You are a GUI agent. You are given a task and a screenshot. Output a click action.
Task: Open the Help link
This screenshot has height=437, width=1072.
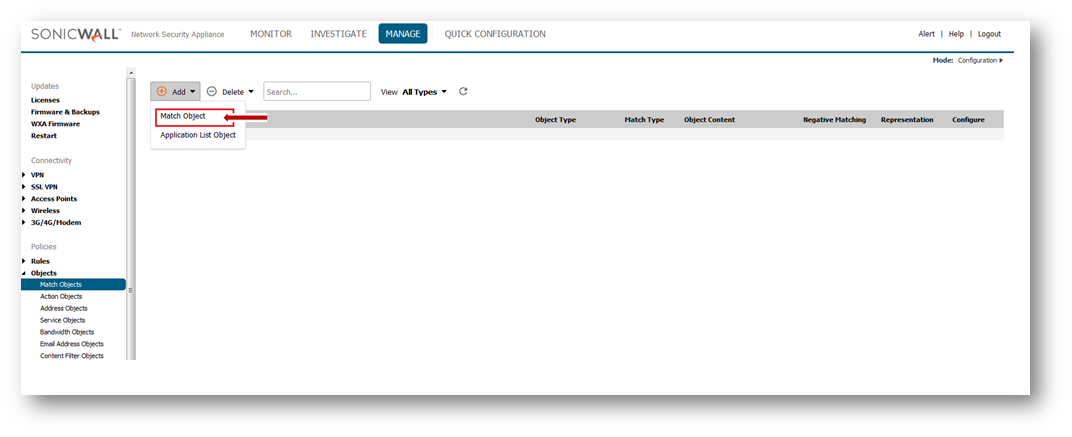(956, 34)
